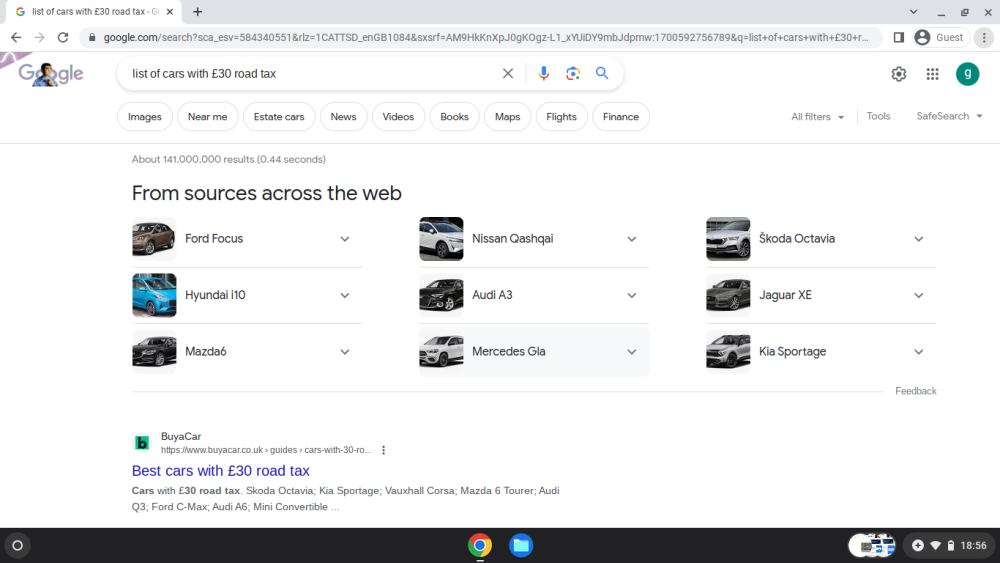Submit search with magnifier icon
Viewport: 1000px width, 563px height.
coord(602,73)
